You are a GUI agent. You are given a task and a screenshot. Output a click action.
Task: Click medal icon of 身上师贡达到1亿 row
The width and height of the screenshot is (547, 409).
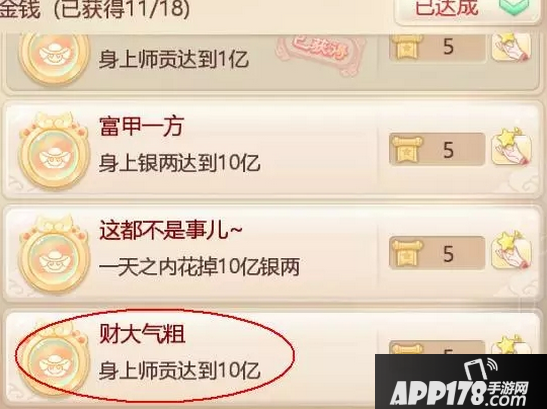[x=53, y=58]
